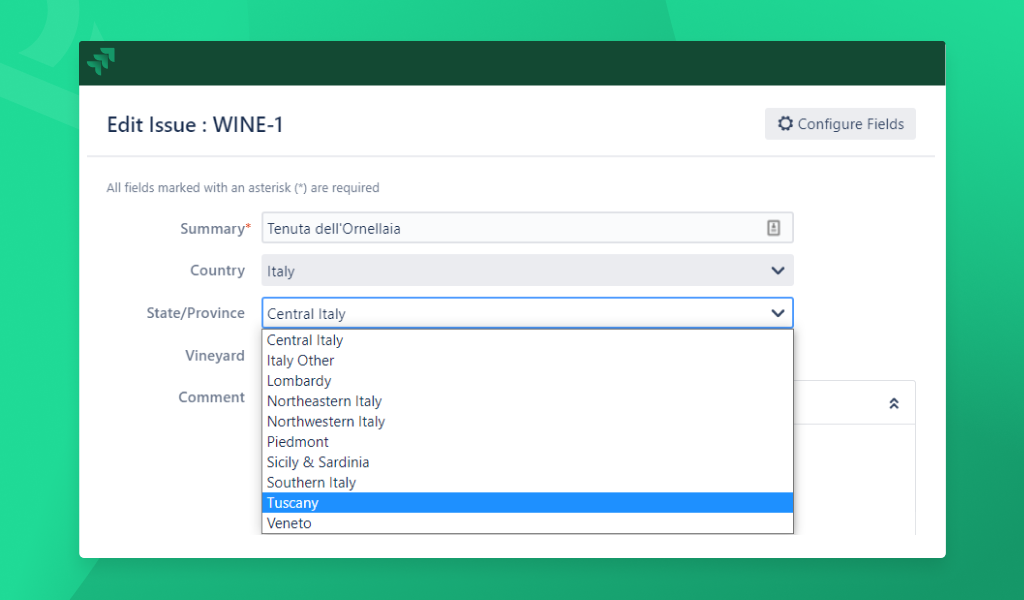This screenshot has height=600, width=1024.
Task: Choose Italy Other option
Action: pyautogui.click(x=527, y=360)
